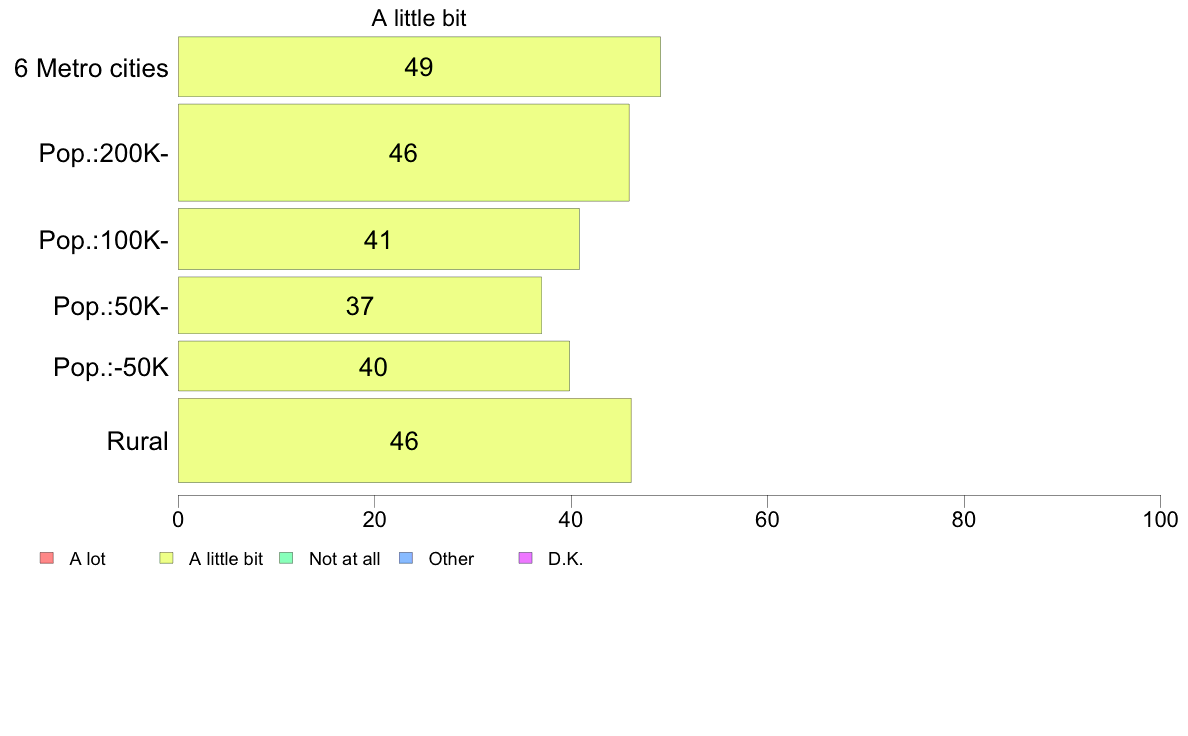
Task: Click the 0 tick label on axis
Action: point(178,519)
